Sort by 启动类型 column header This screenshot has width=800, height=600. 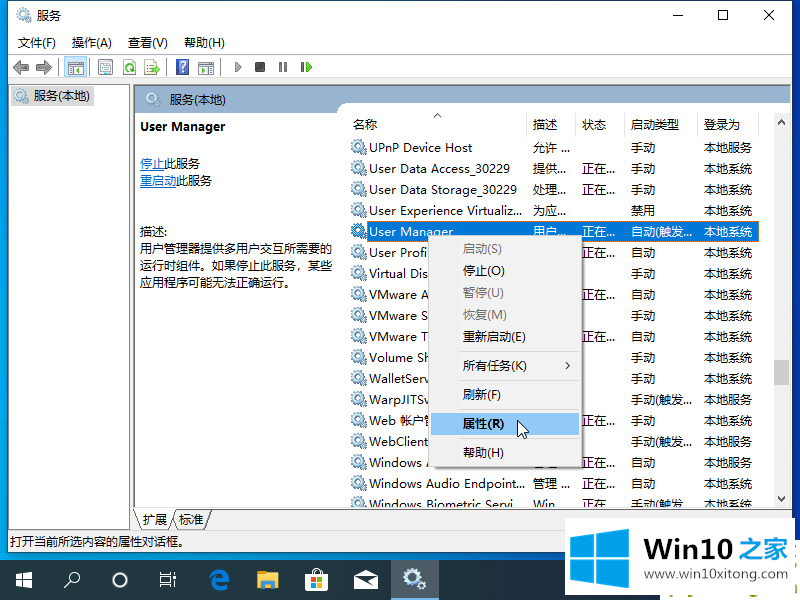coord(655,124)
